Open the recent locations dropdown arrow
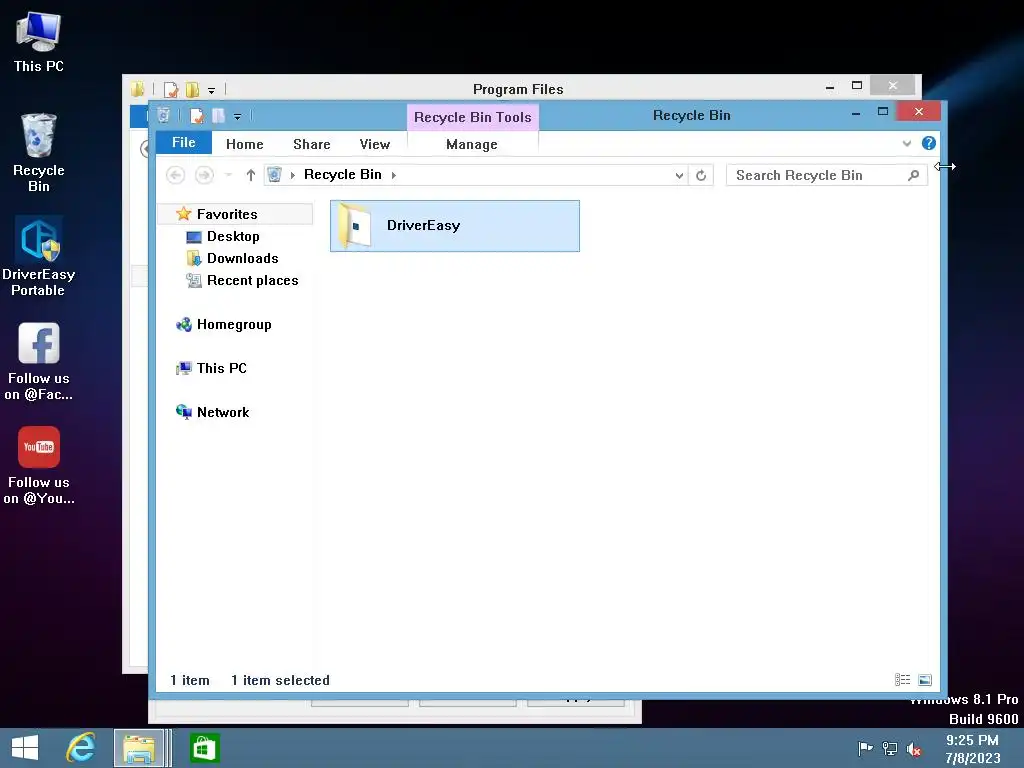Viewport: 1024px width, 768px height. point(228,175)
